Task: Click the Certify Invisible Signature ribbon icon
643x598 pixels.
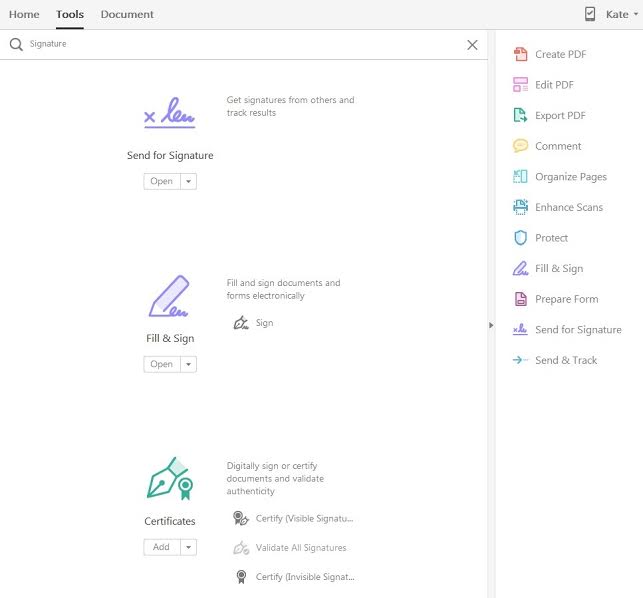Action: click(x=241, y=577)
